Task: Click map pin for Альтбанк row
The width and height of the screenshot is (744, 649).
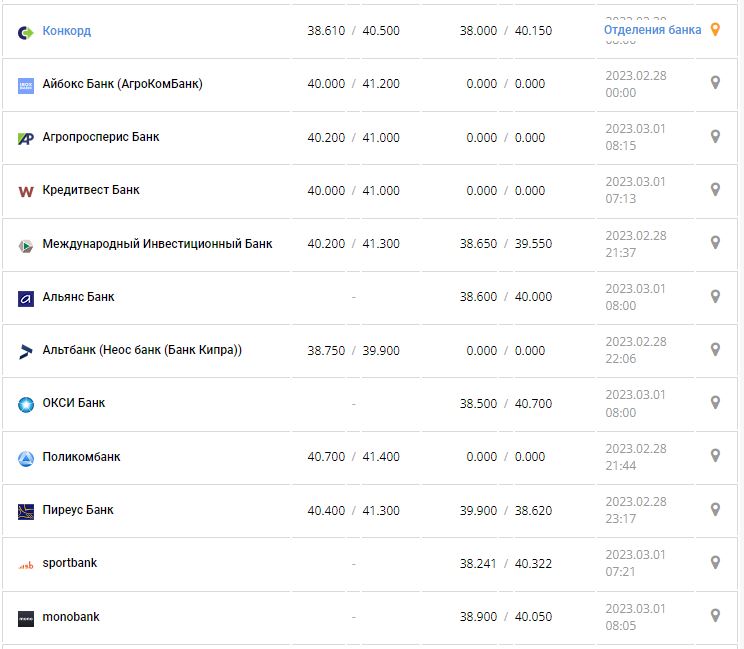Action: click(x=715, y=350)
